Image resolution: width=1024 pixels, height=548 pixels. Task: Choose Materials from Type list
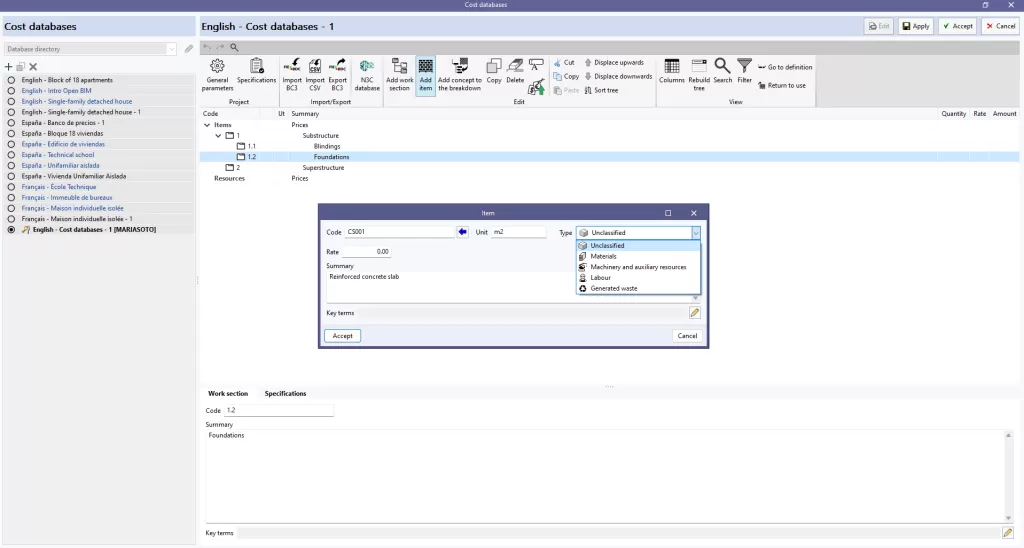click(x=638, y=256)
